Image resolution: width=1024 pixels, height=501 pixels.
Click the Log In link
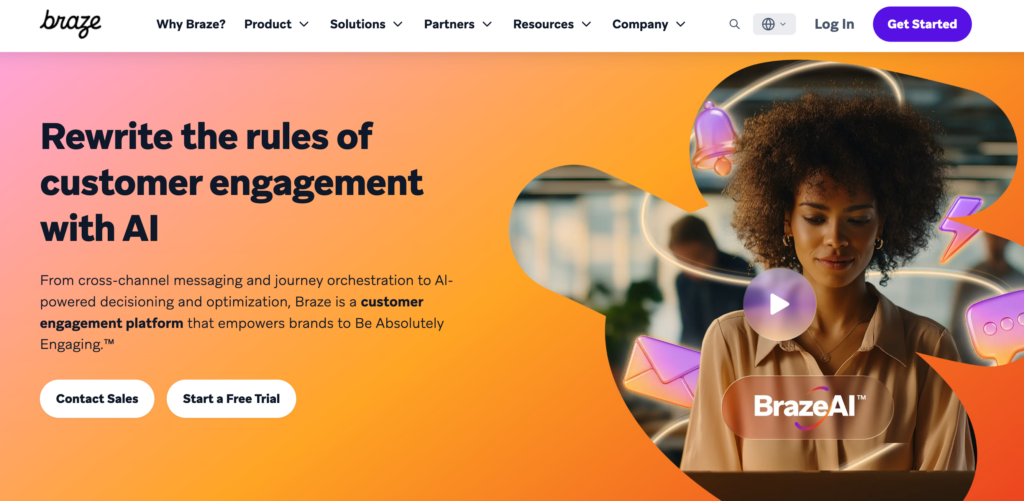pyautogui.click(x=834, y=24)
